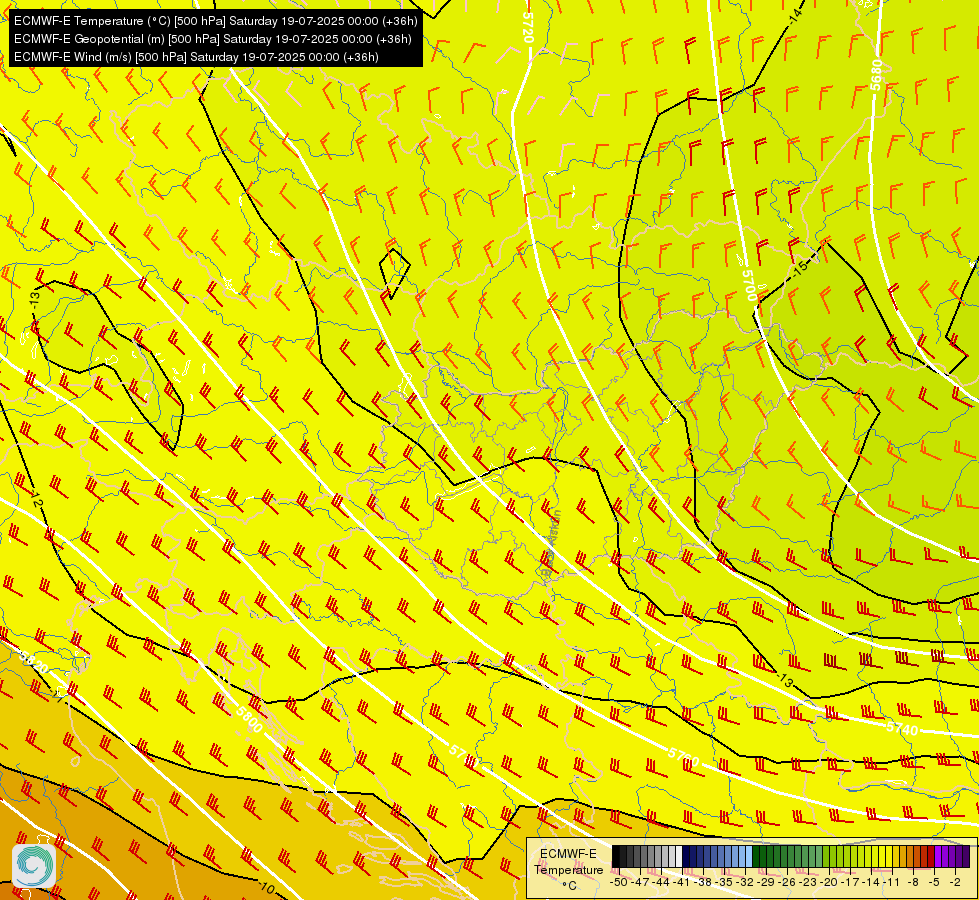Click the -14 isotherm label on the map

point(795,17)
